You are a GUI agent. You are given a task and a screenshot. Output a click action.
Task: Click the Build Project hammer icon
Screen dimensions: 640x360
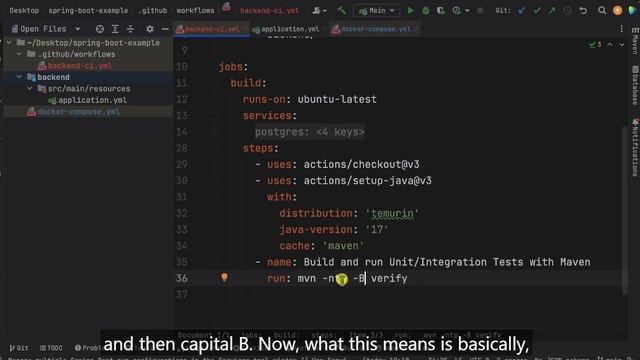tap(341, 10)
